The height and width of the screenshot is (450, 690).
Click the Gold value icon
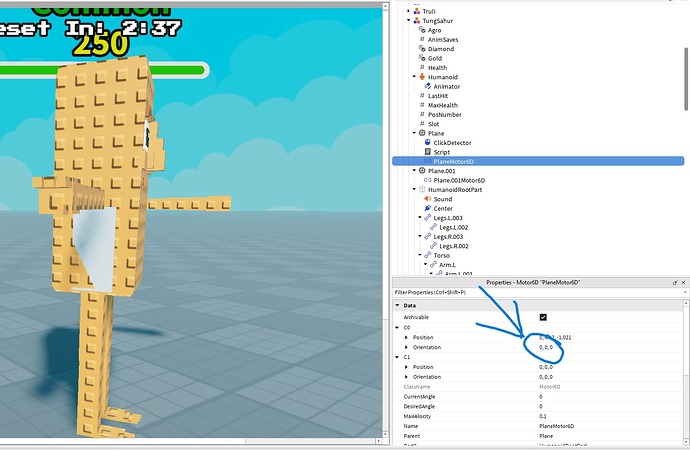point(422,58)
